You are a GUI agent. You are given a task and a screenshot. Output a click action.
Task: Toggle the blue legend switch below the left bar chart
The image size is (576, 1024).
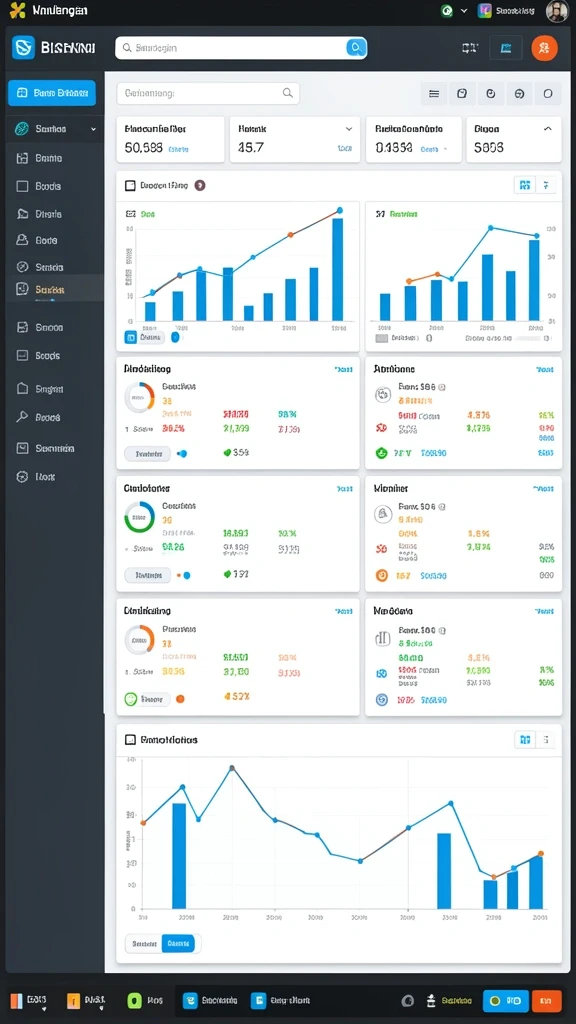pyautogui.click(x=175, y=337)
